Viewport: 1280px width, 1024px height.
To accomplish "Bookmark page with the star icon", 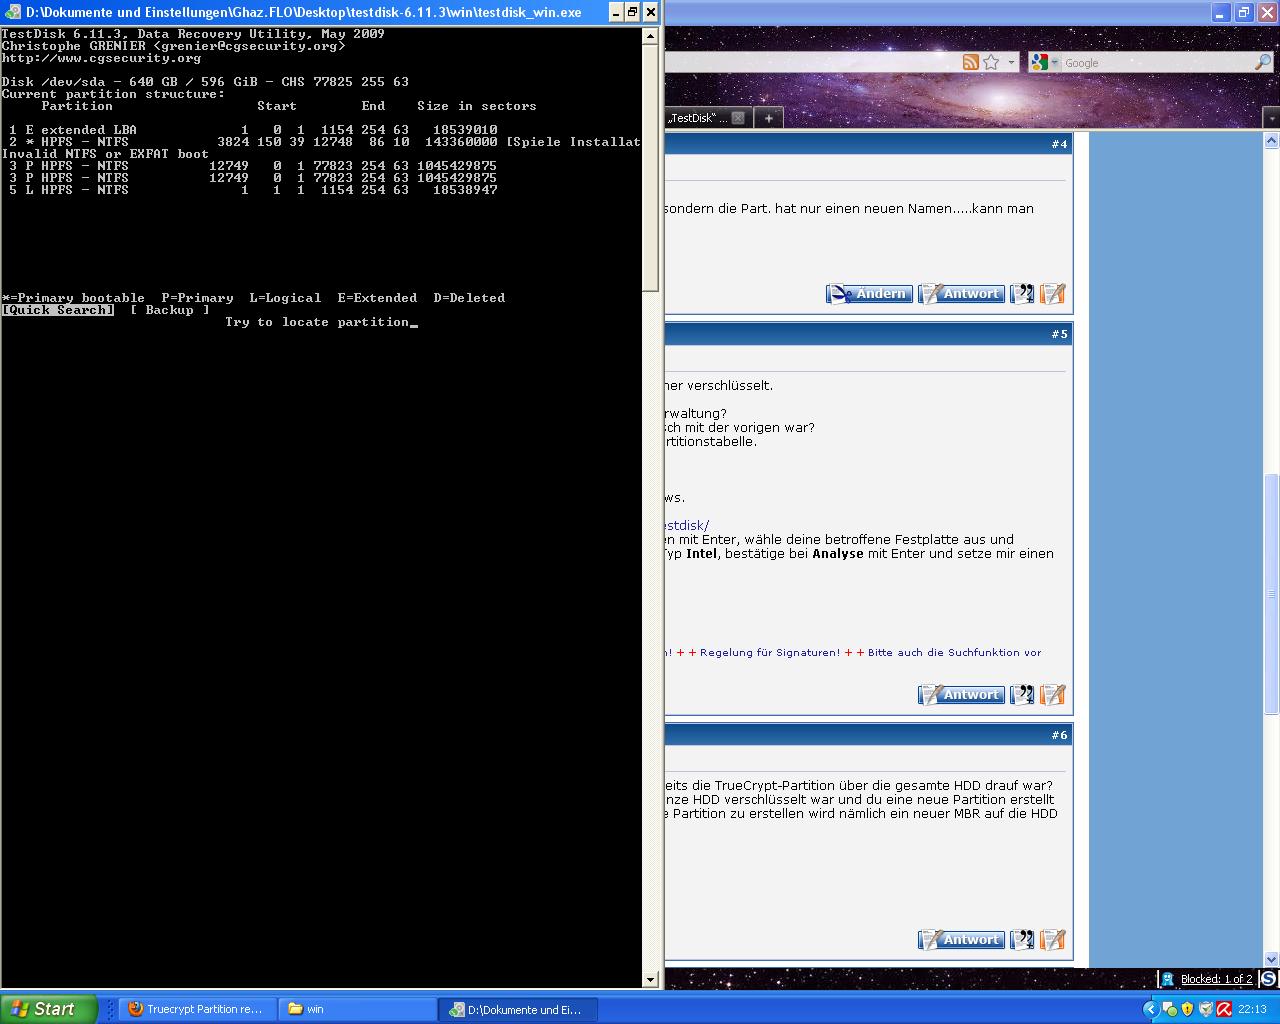I will [991, 62].
